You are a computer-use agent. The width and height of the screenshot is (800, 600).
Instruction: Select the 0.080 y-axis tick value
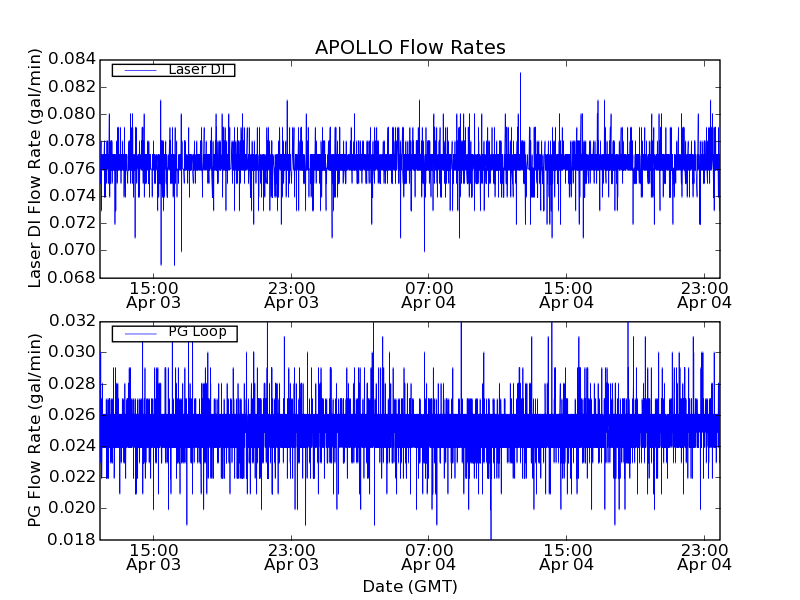[x=72, y=114]
